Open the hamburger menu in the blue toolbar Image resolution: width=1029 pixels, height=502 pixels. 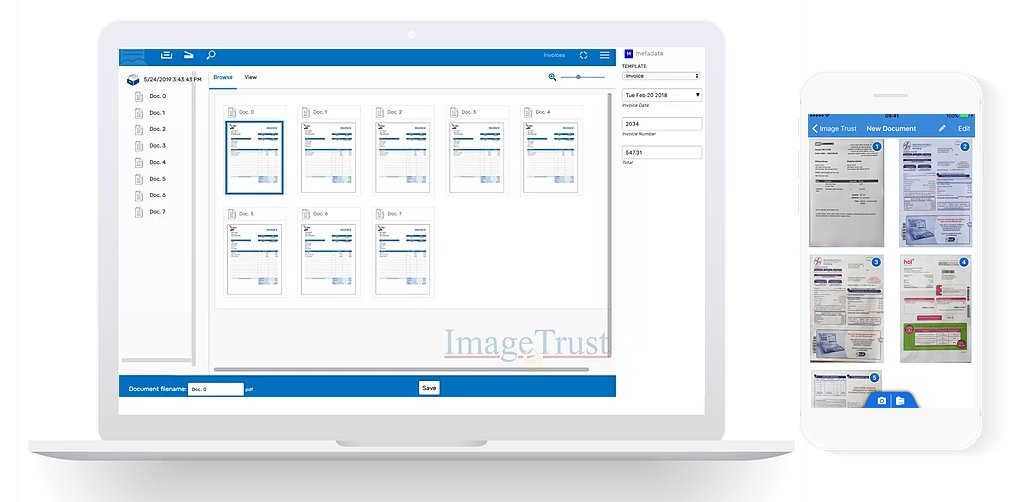605,56
